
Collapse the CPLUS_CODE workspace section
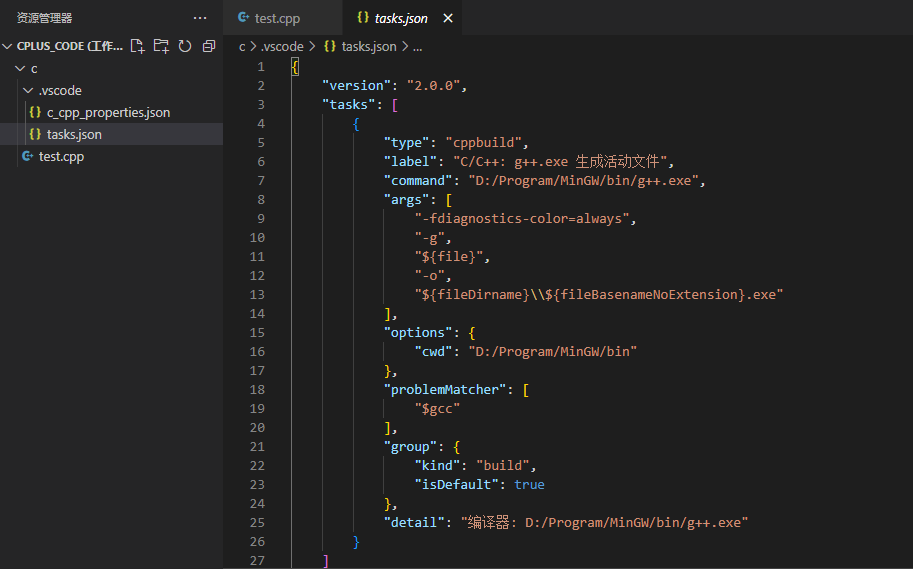pyautogui.click(x=8, y=46)
